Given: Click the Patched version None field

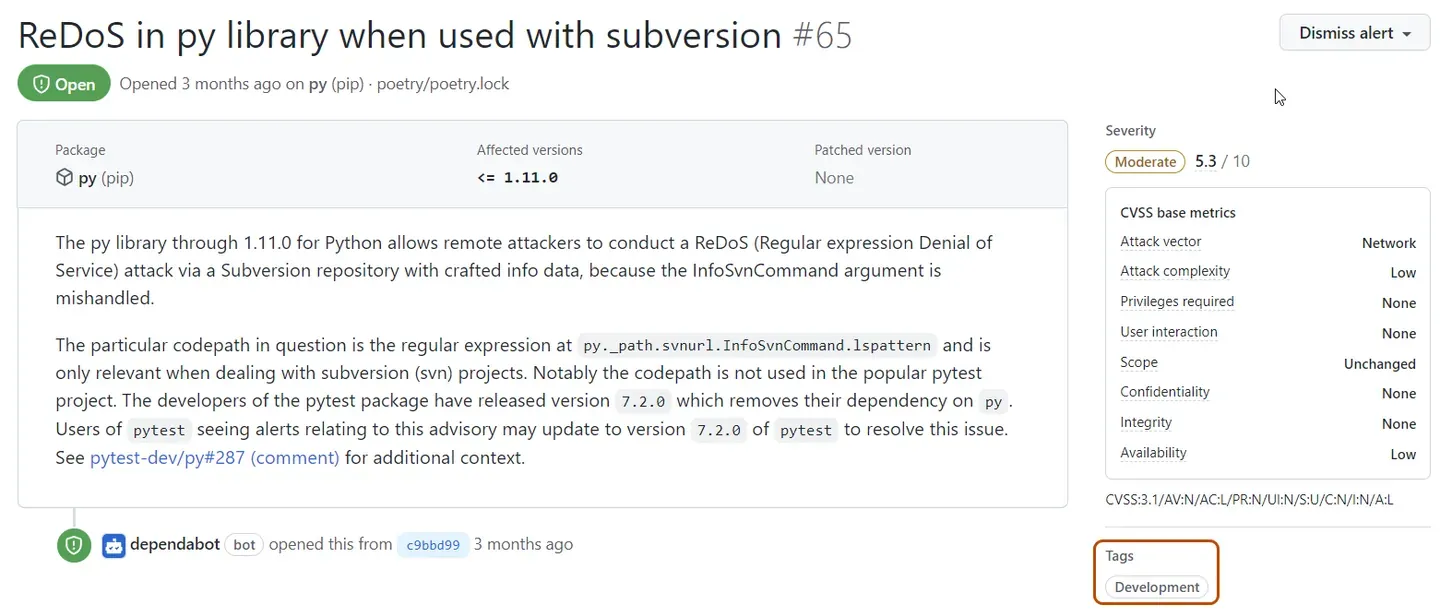Looking at the screenshot, I should tap(834, 177).
